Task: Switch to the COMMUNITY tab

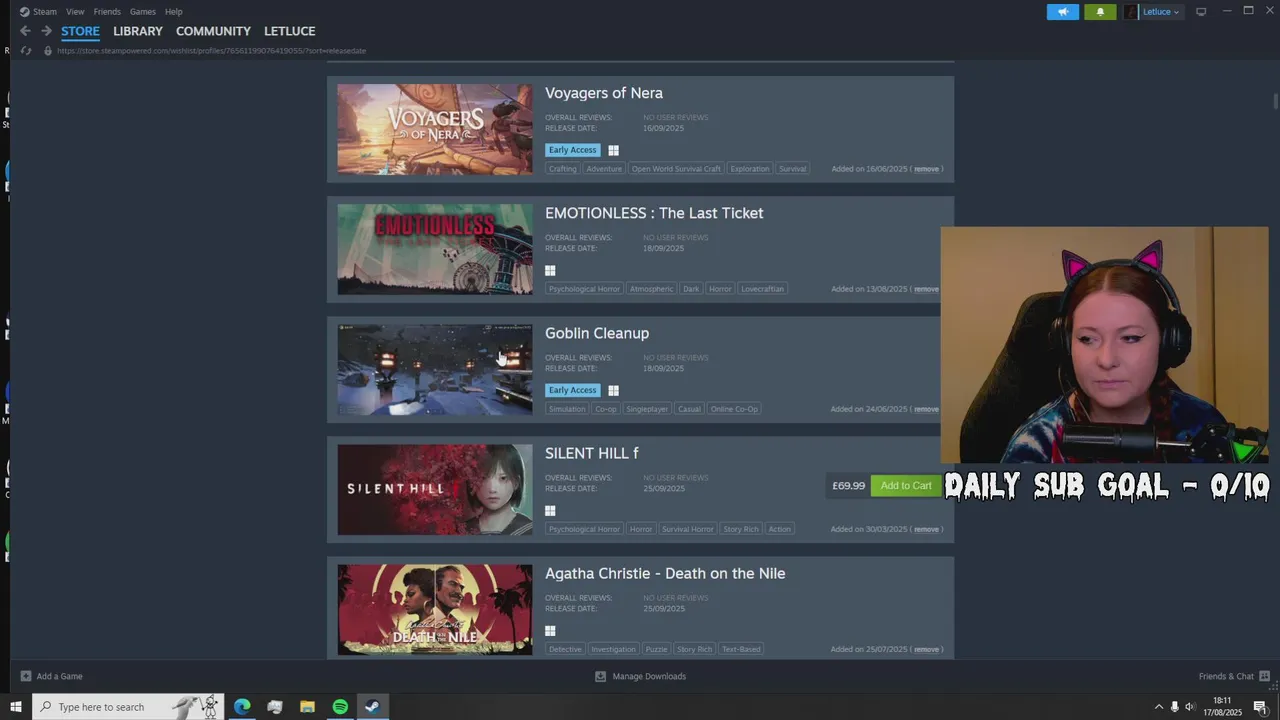Action: click(213, 31)
